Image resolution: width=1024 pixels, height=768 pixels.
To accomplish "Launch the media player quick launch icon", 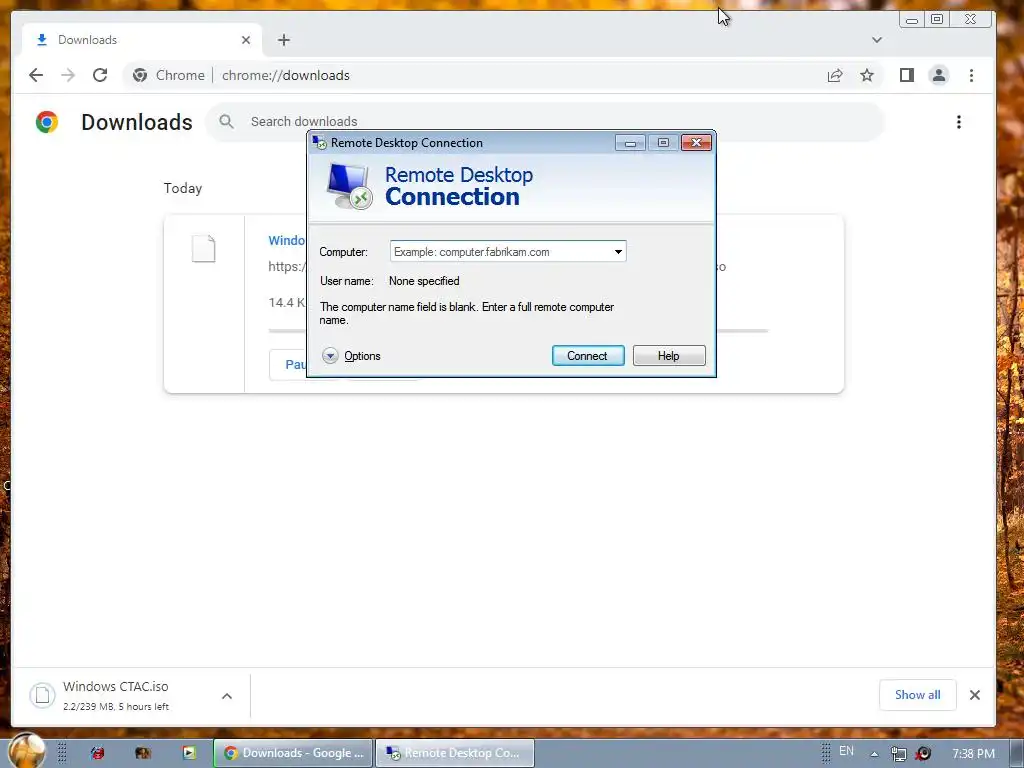I will point(189,753).
